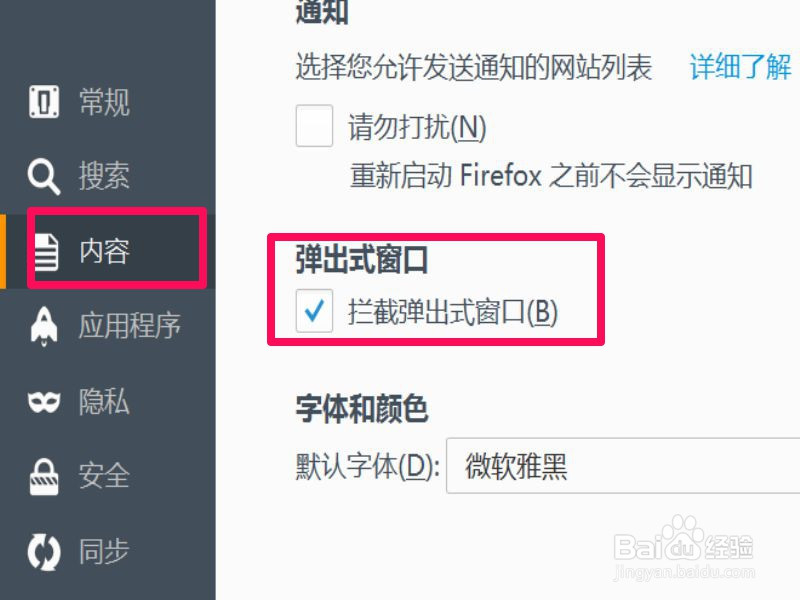
Task: Click the 拦截弹出式窗口(B) checkbox label
Action: (453, 312)
